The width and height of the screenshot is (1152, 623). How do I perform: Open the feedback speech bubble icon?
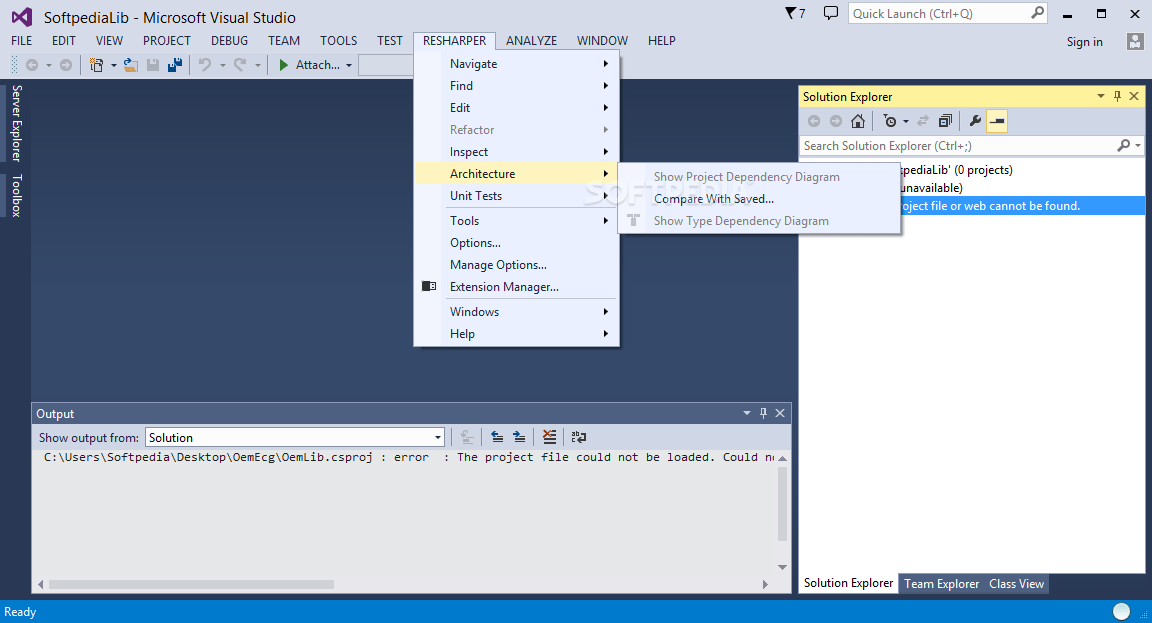click(x=830, y=13)
